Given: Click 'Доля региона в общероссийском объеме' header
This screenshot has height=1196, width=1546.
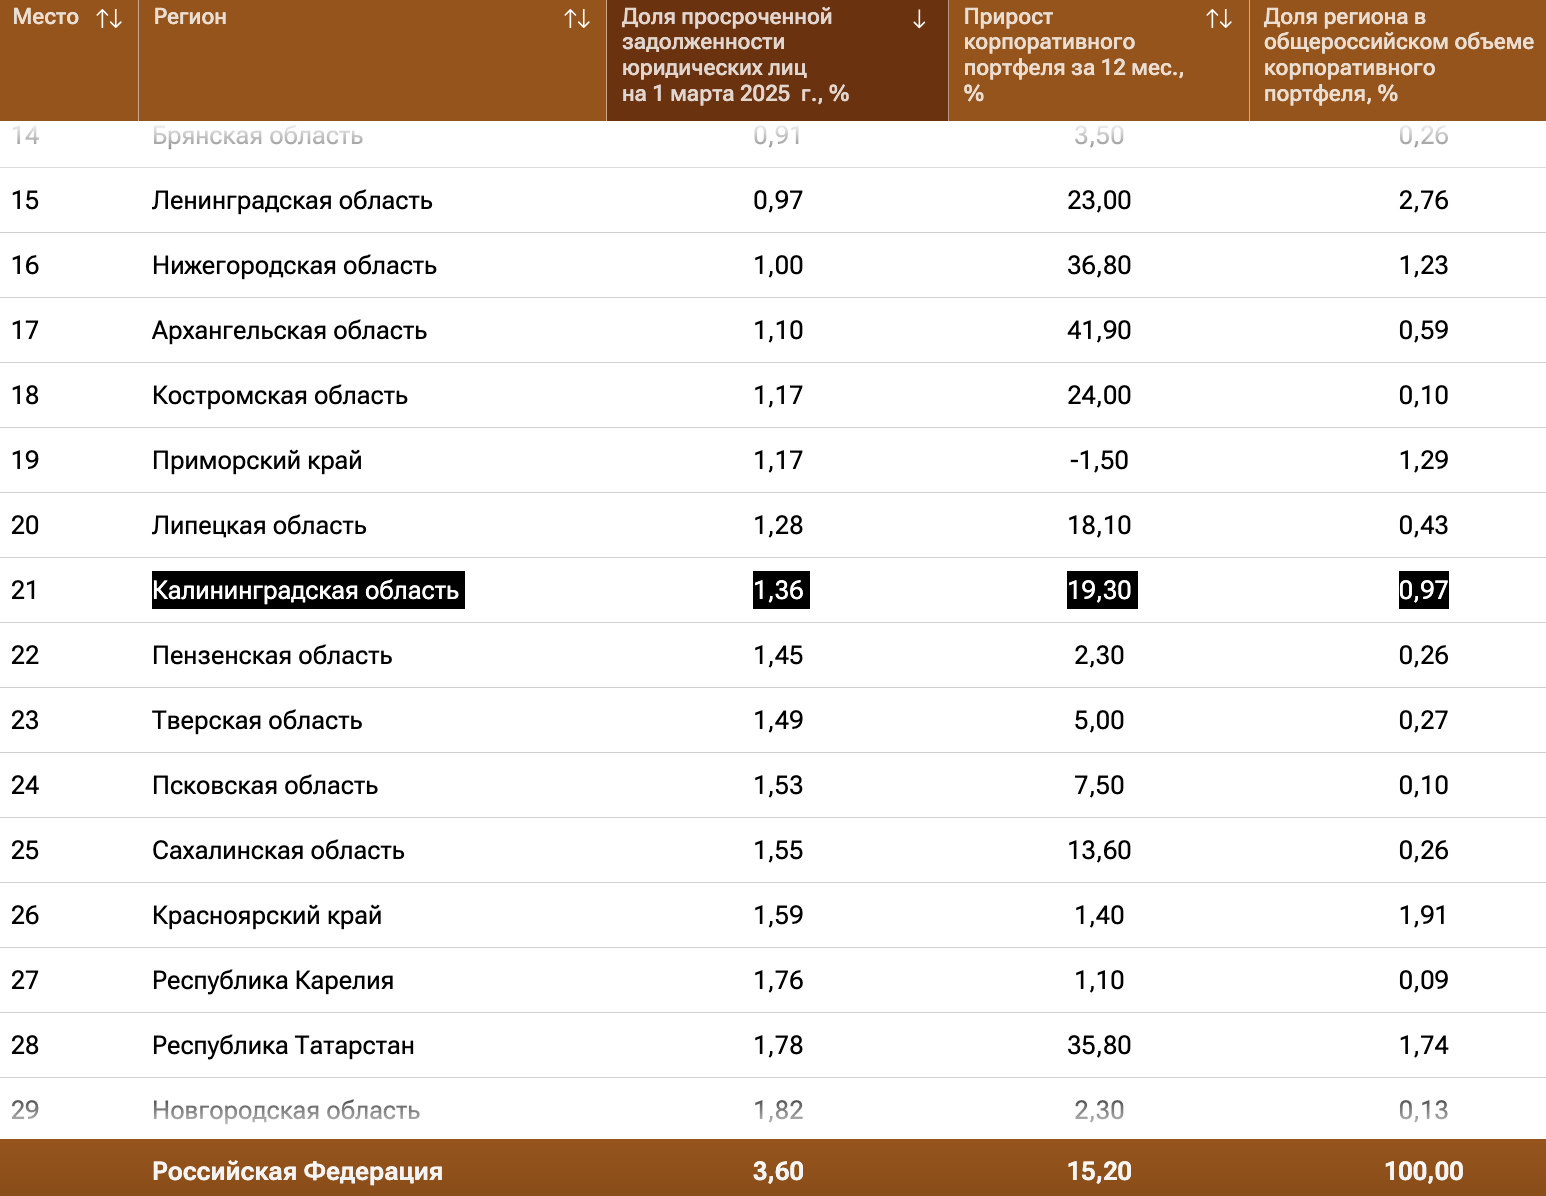Looking at the screenshot, I should 1398,55.
